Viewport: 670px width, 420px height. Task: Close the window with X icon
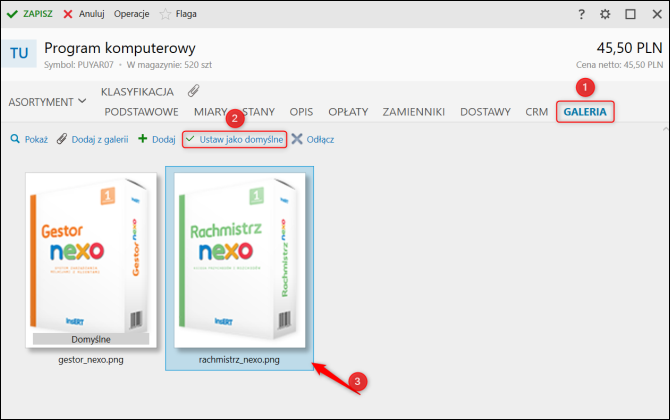point(657,14)
